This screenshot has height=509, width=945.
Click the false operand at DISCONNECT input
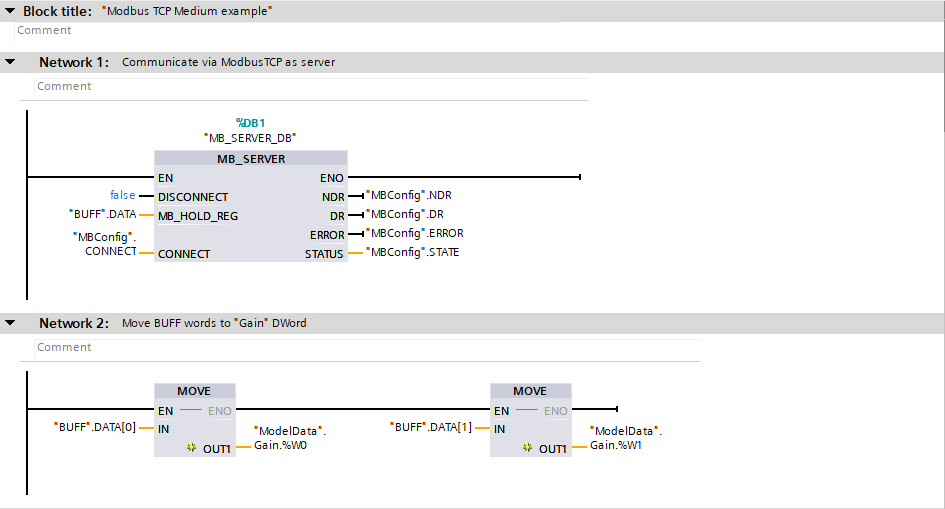tap(122, 196)
